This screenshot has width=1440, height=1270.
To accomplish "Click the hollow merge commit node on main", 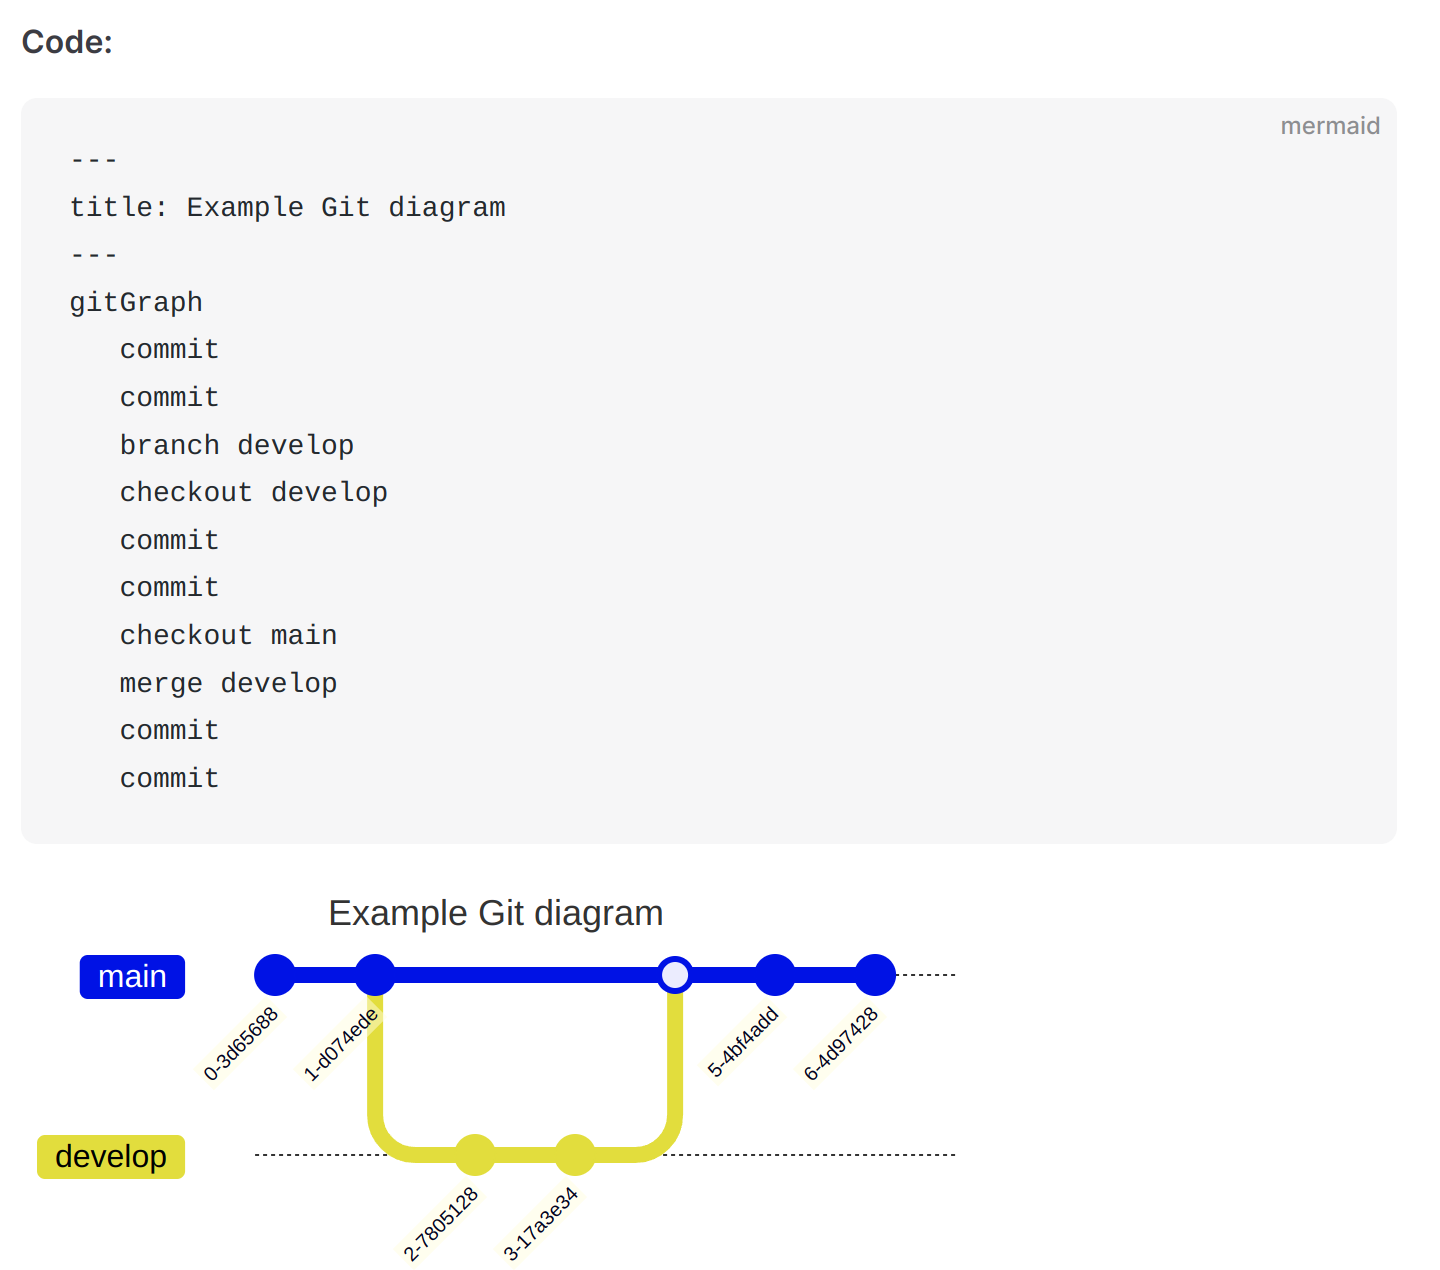I will coord(675,975).
